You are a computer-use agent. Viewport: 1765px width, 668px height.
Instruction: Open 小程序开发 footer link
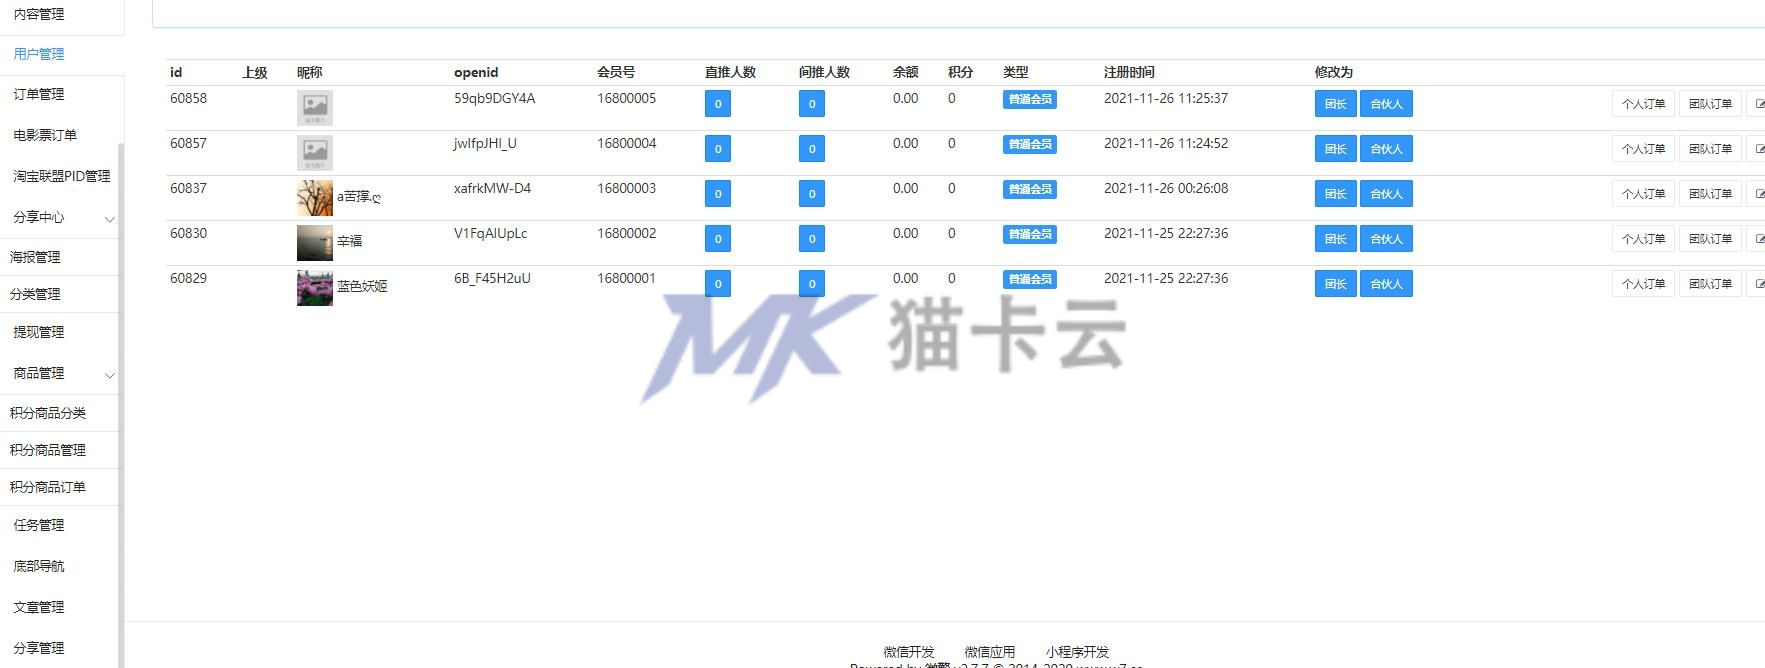pos(1078,652)
